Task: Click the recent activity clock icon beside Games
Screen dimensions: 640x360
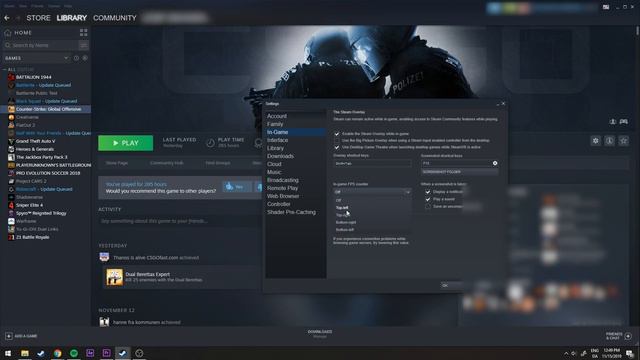Action: click(76, 58)
